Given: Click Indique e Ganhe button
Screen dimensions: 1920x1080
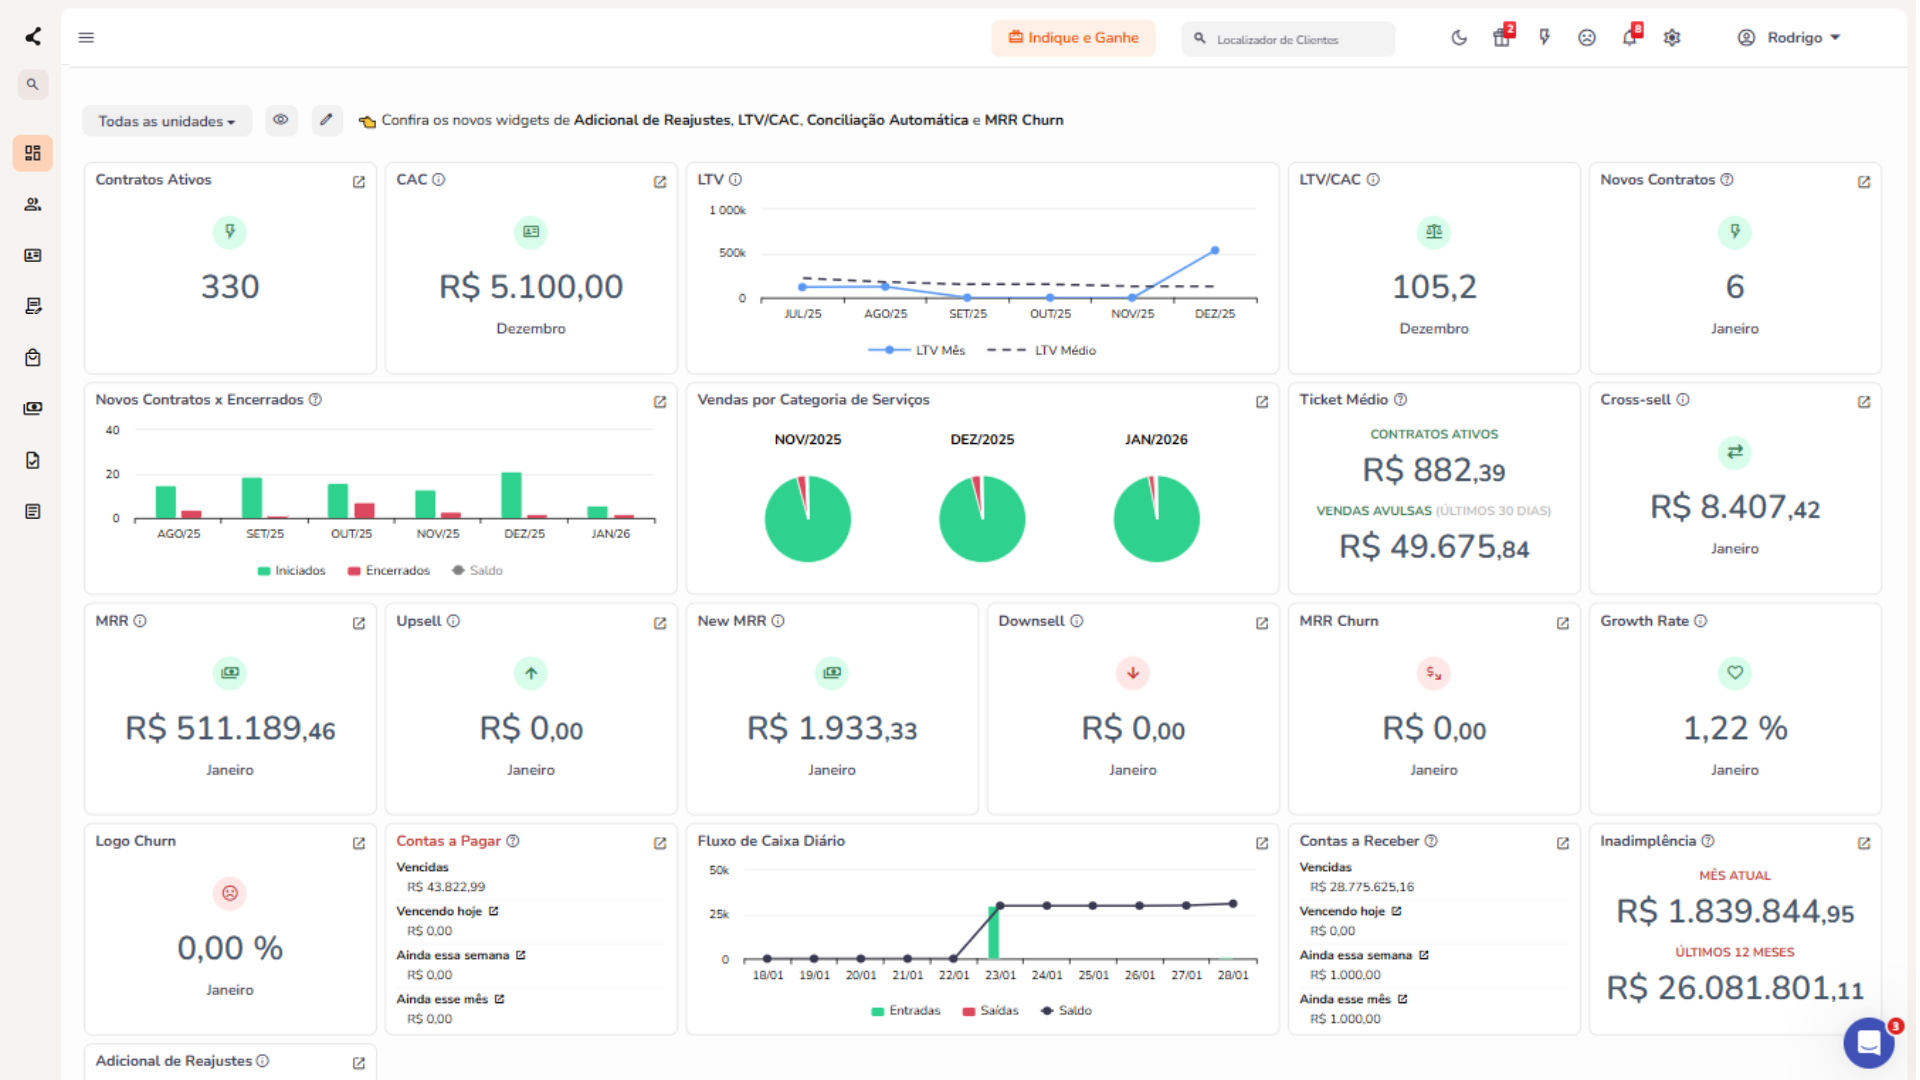Looking at the screenshot, I should click(1073, 38).
